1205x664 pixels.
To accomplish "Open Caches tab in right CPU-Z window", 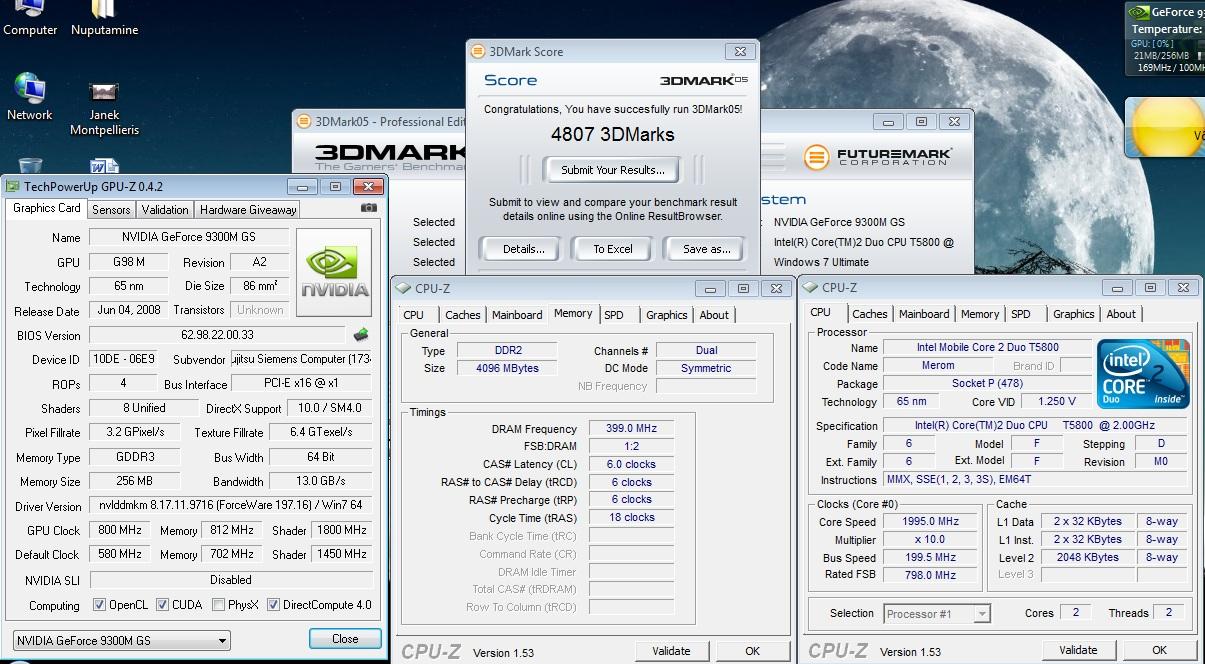I will 870,314.
